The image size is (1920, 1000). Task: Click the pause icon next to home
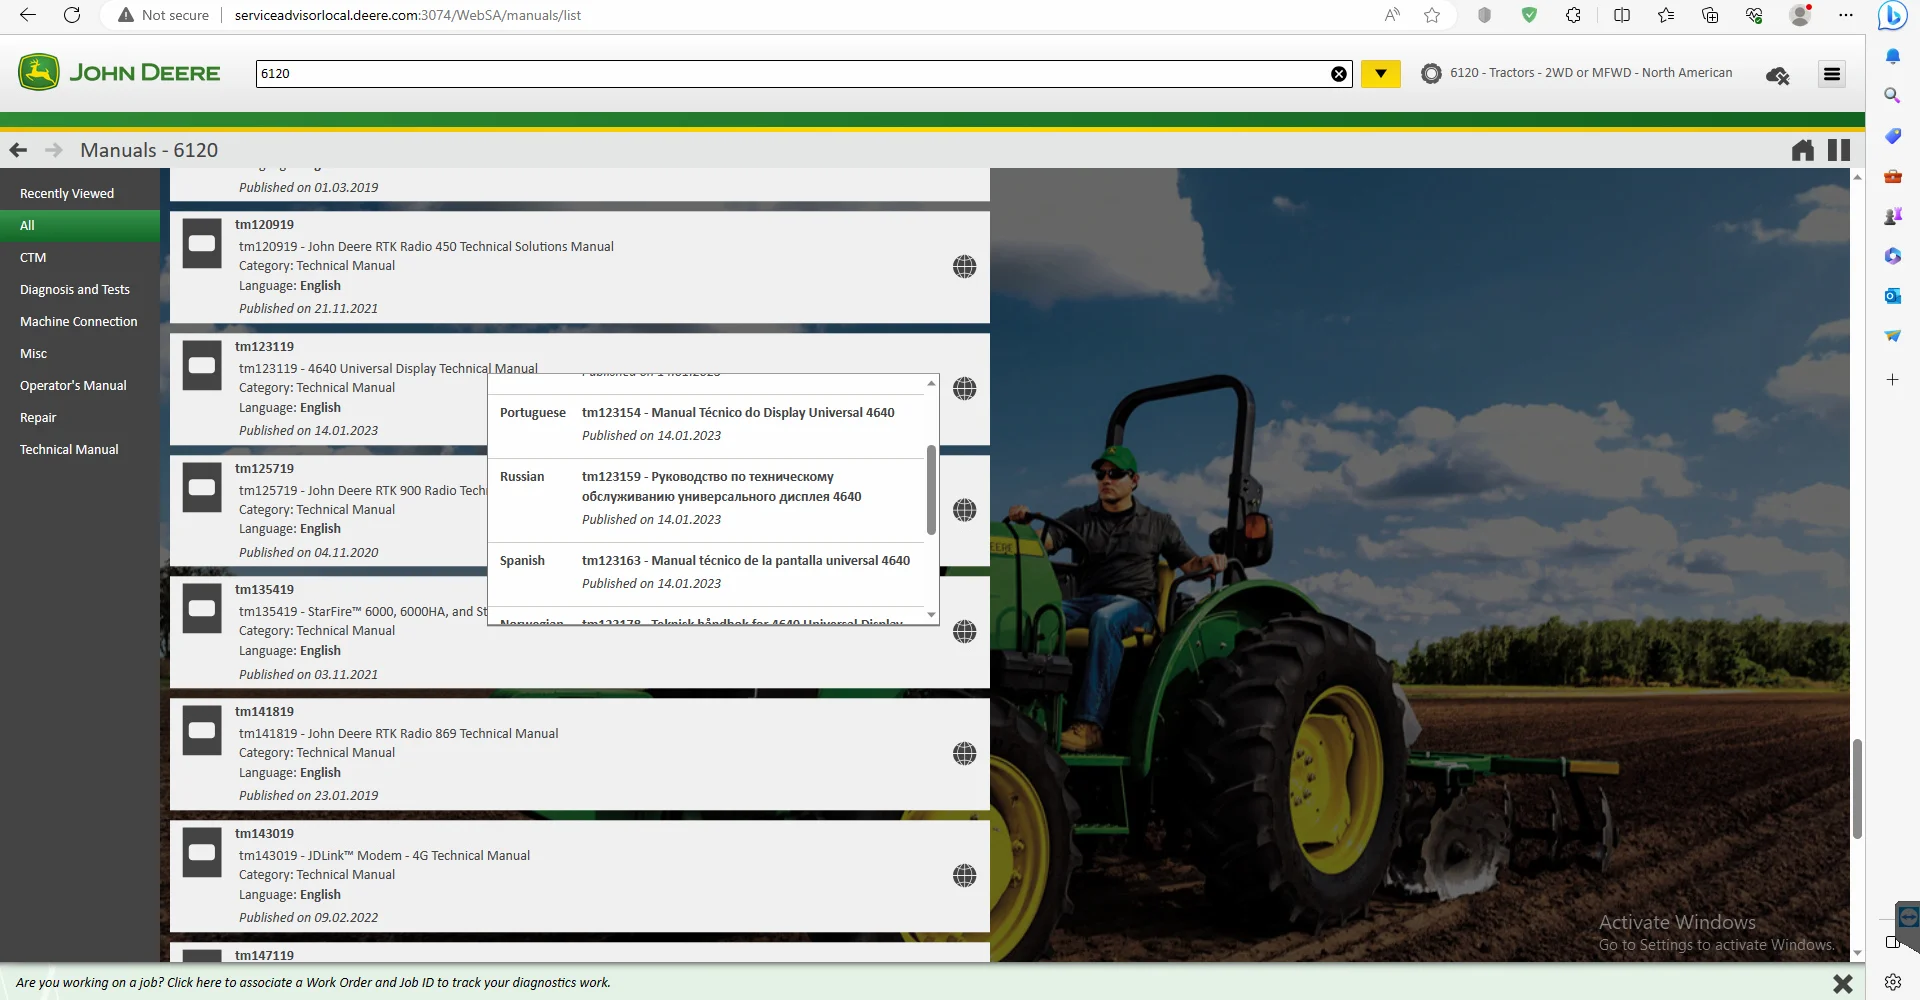tap(1839, 150)
